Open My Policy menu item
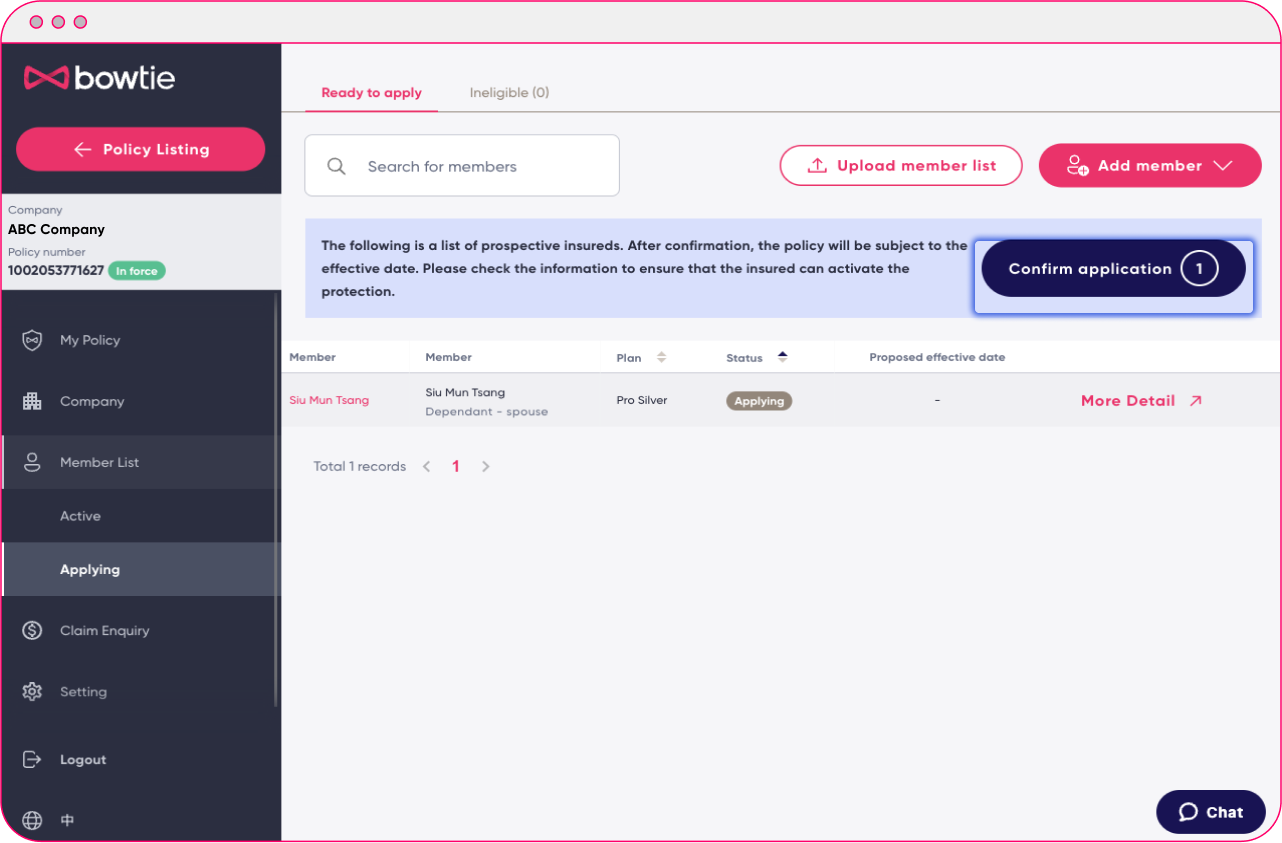Image resolution: width=1282 pixels, height=843 pixels. [x=140, y=340]
